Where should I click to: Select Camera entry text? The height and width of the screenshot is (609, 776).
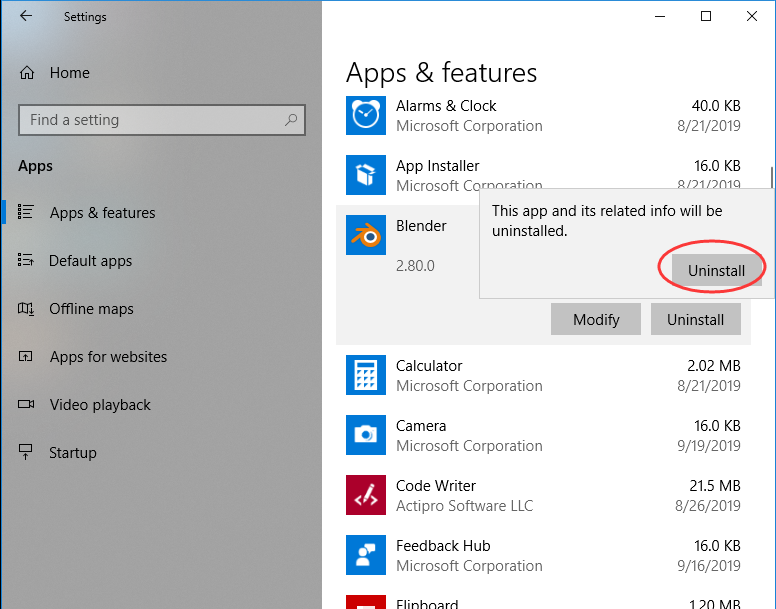tap(421, 425)
